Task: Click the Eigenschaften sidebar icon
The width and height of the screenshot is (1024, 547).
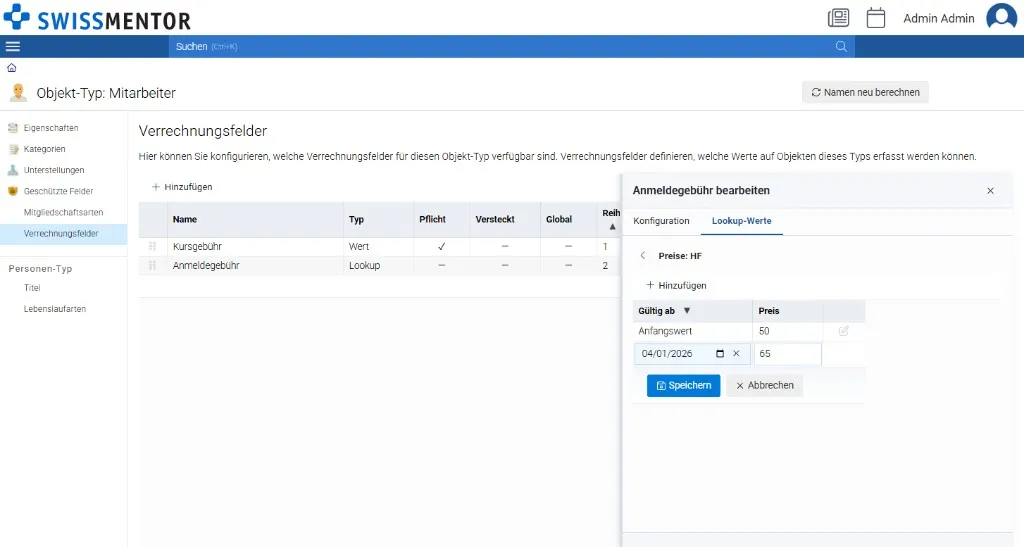Action: coord(12,128)
